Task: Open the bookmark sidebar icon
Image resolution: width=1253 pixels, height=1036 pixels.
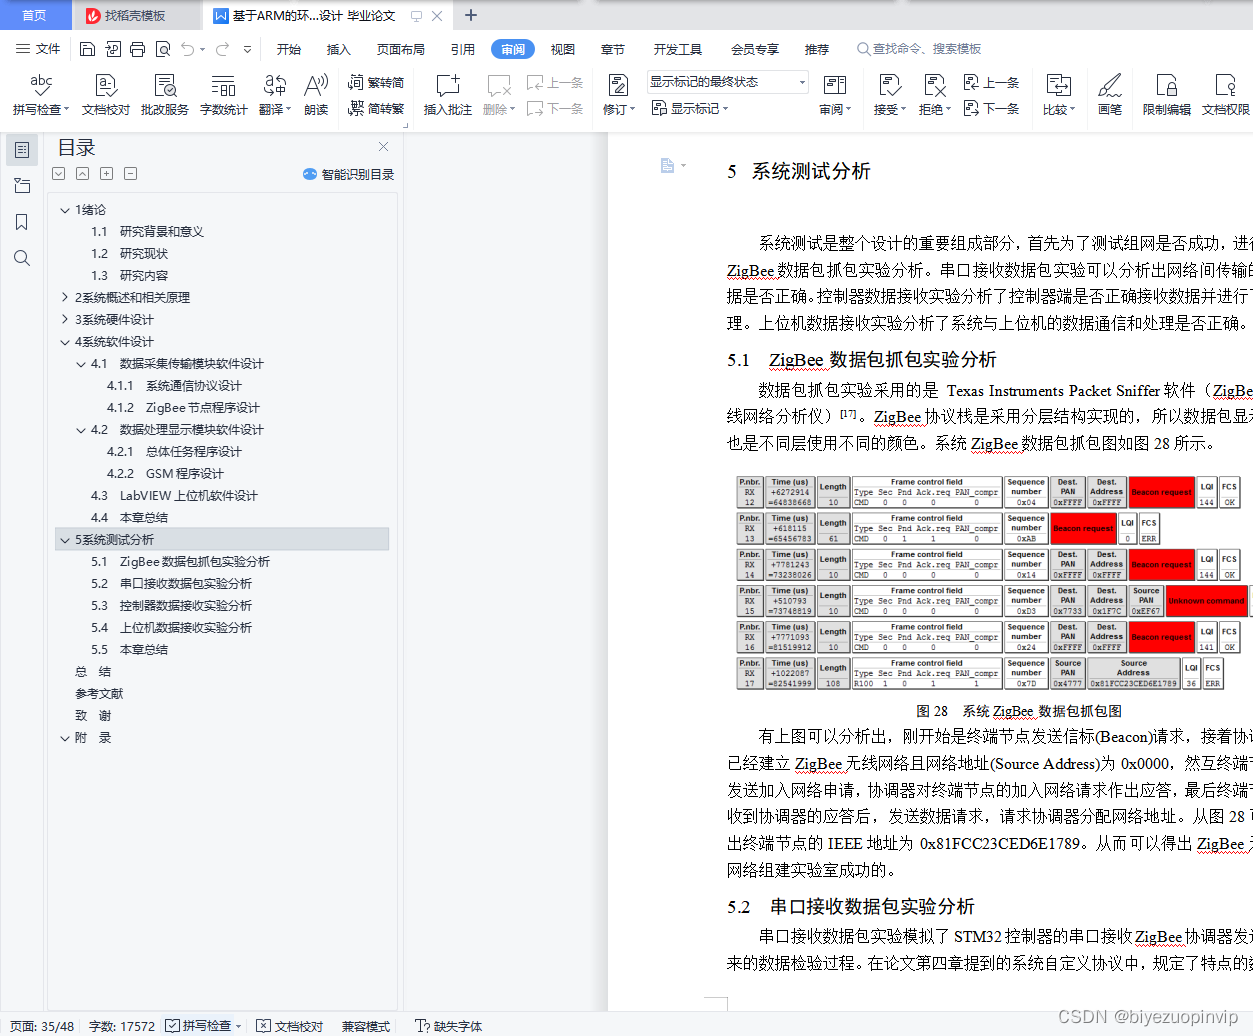Action: point(21,222)
